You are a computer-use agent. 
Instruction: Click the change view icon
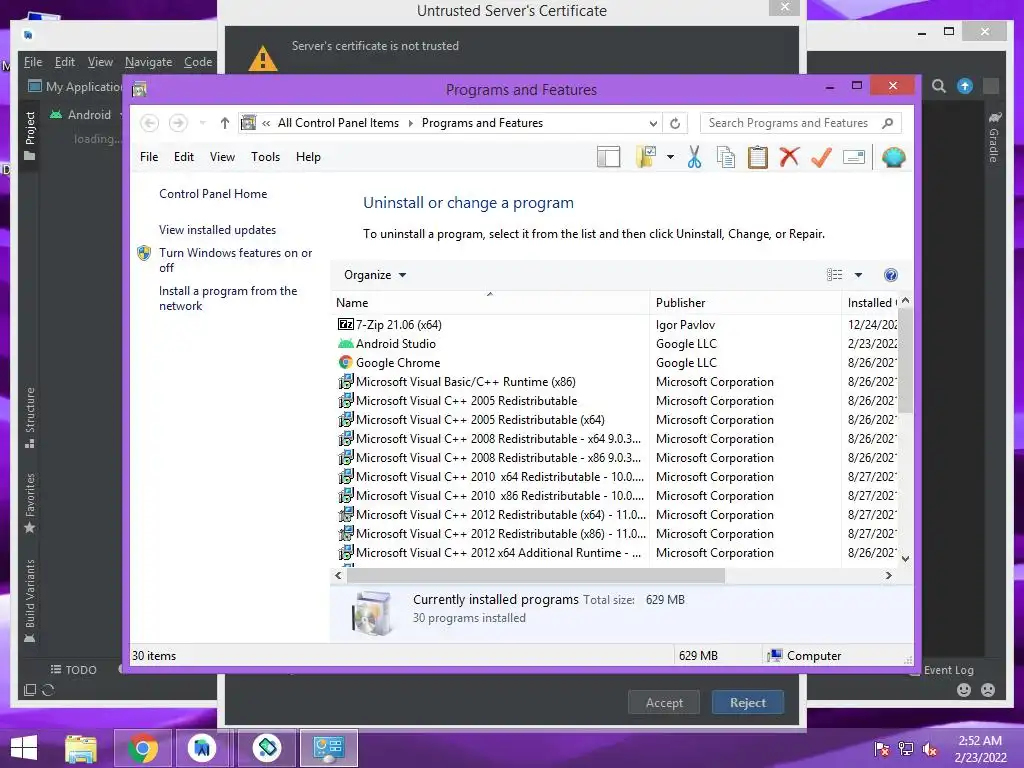click(x=834, y=275)
